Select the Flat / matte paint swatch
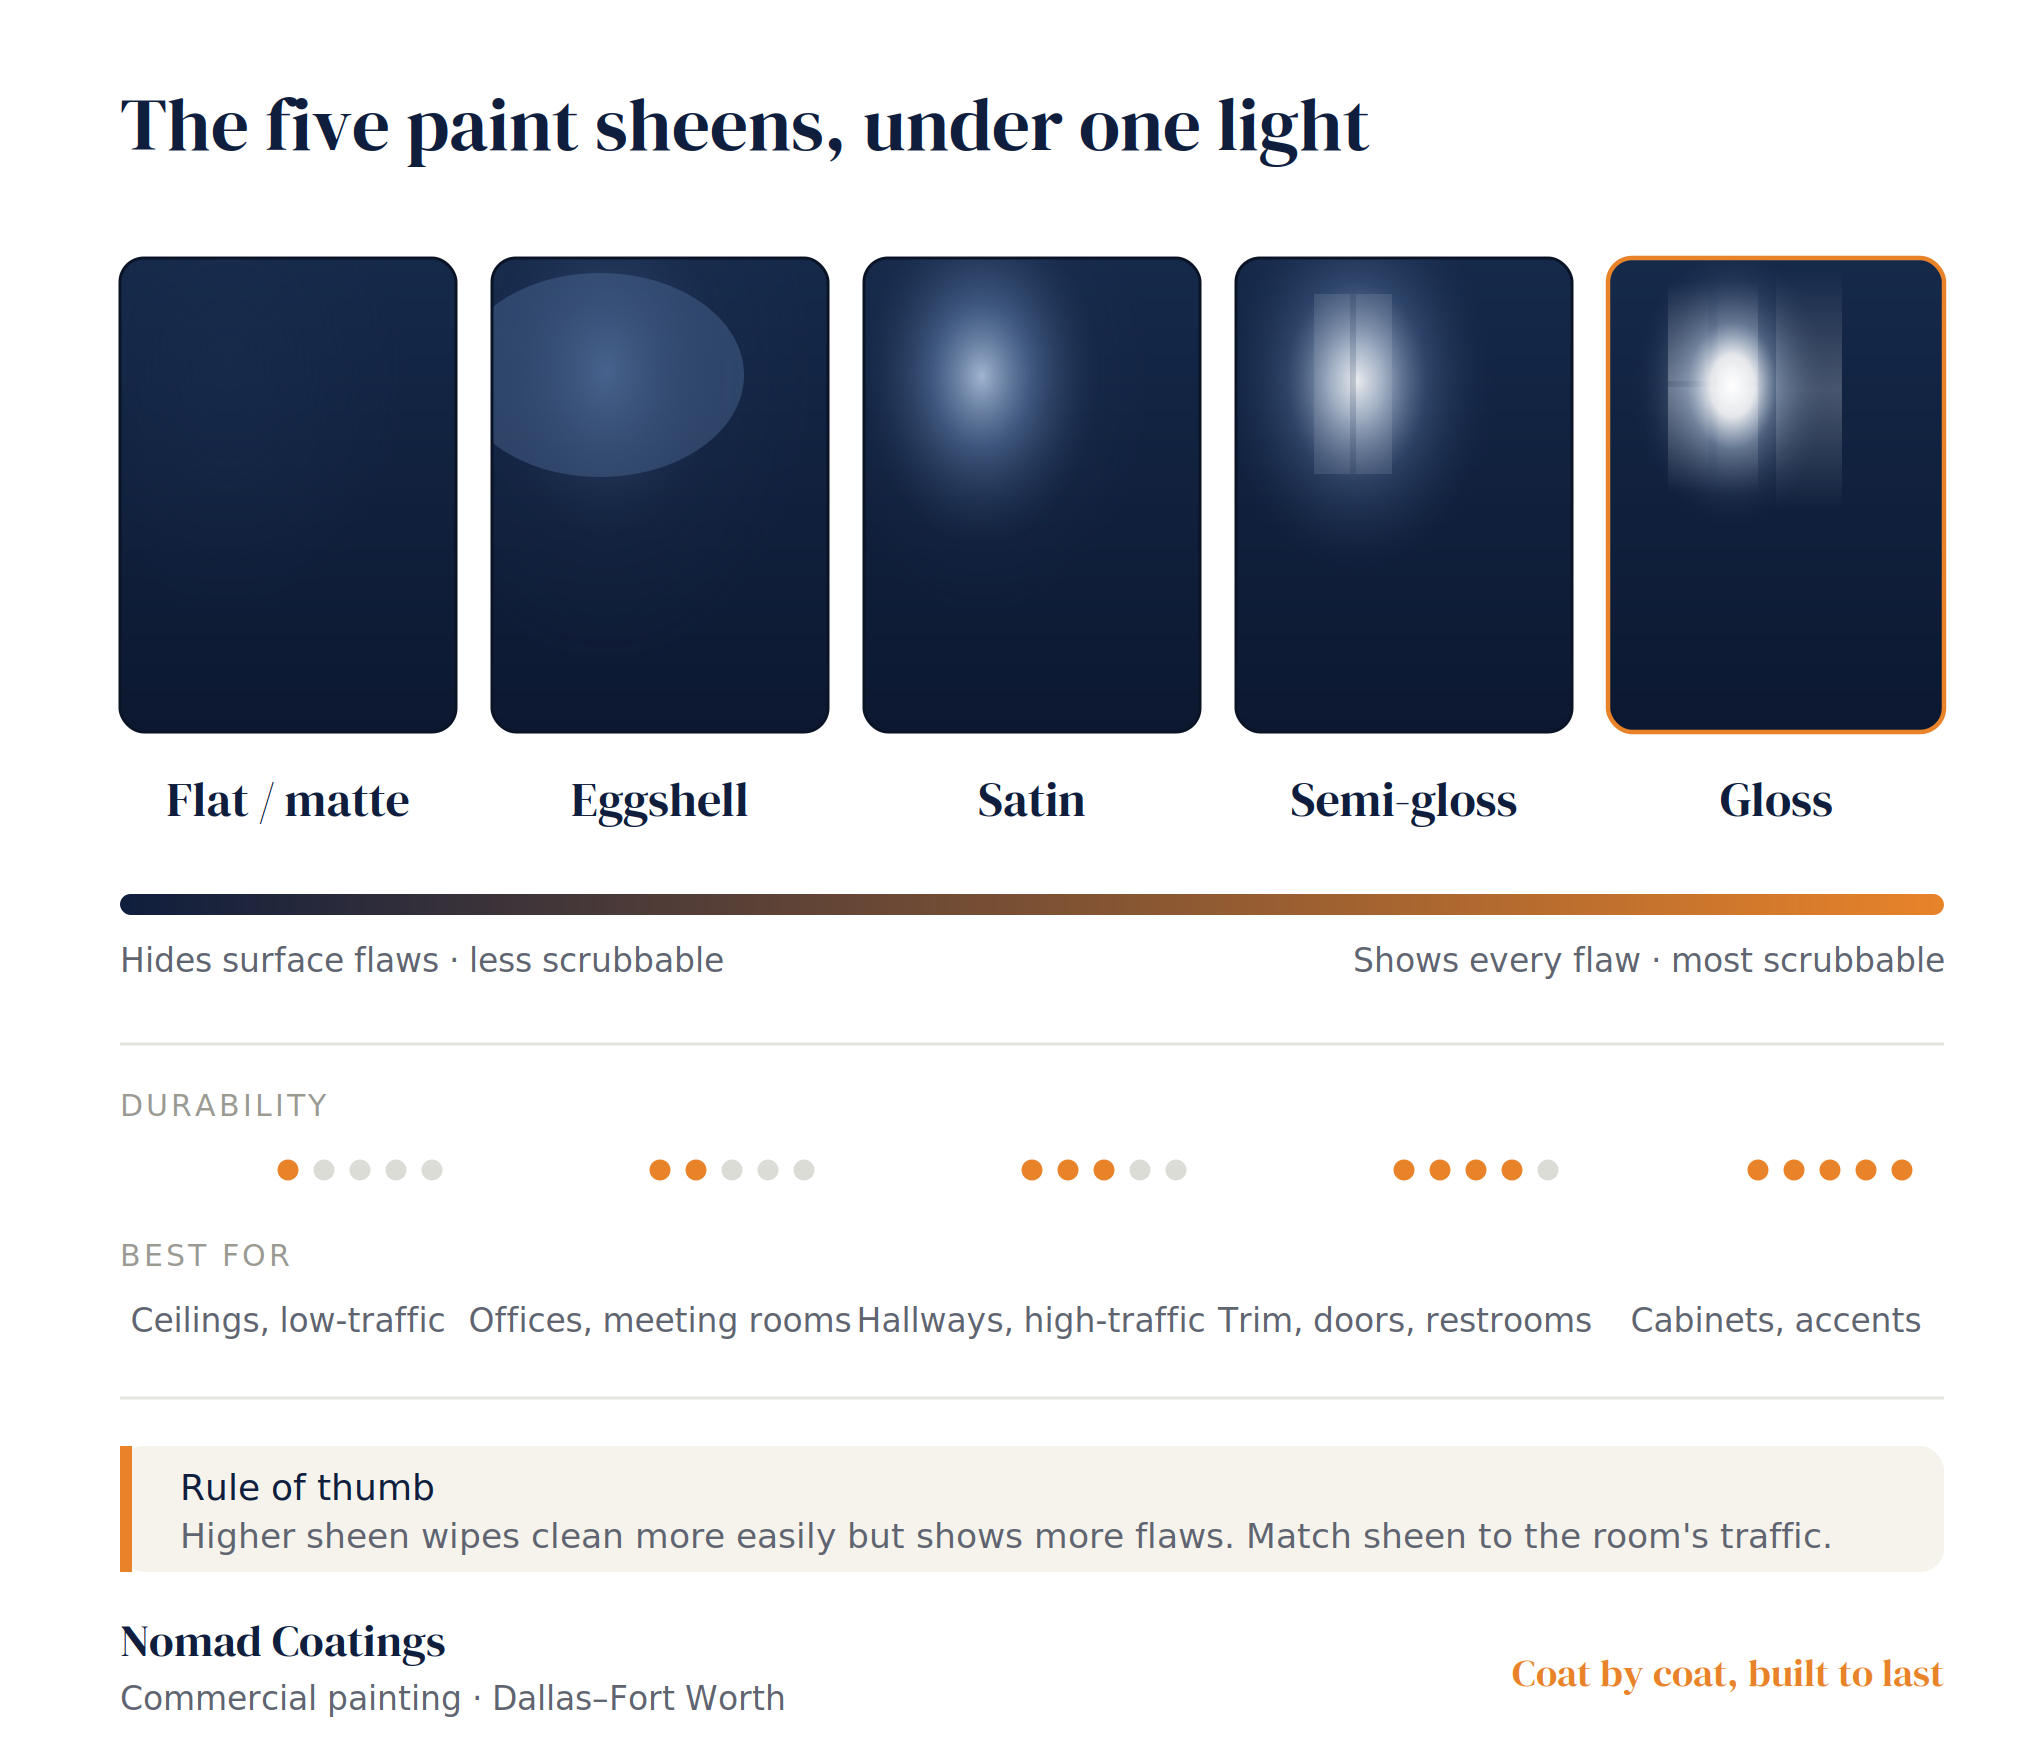This screenshot has width=2040, height=1752. point(288,495)
